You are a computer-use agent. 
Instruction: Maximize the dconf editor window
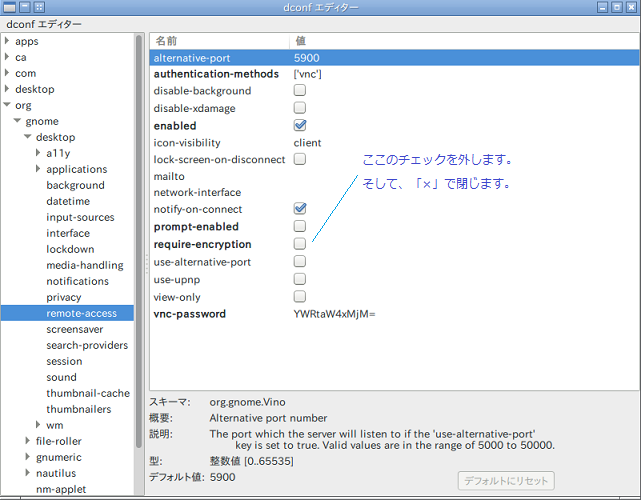(x=617, y=7)
